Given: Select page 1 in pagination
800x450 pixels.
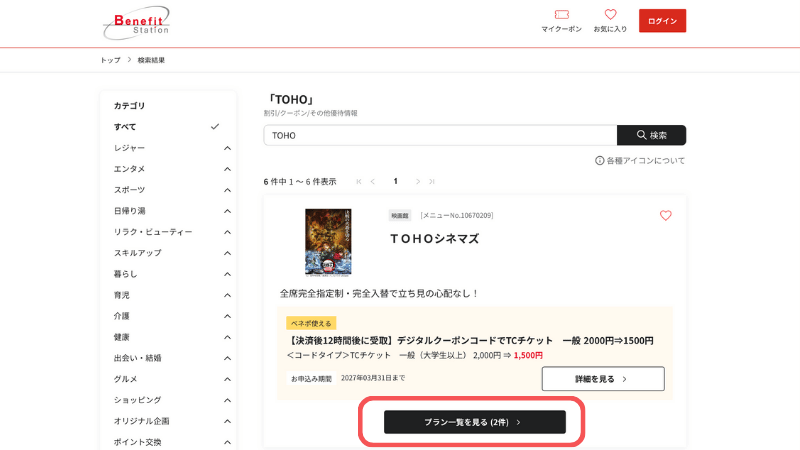Looking at the screenshot, I should coord(395,181).
